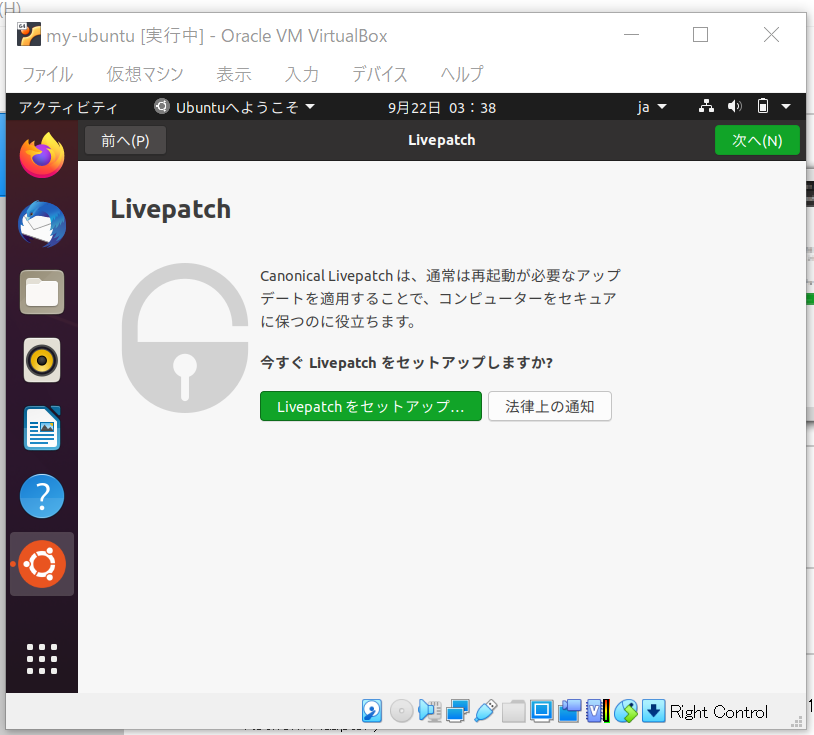Expand the system menu arrow in top bar
Viewport: 814px width, 735px height.
tap(786, 106)
